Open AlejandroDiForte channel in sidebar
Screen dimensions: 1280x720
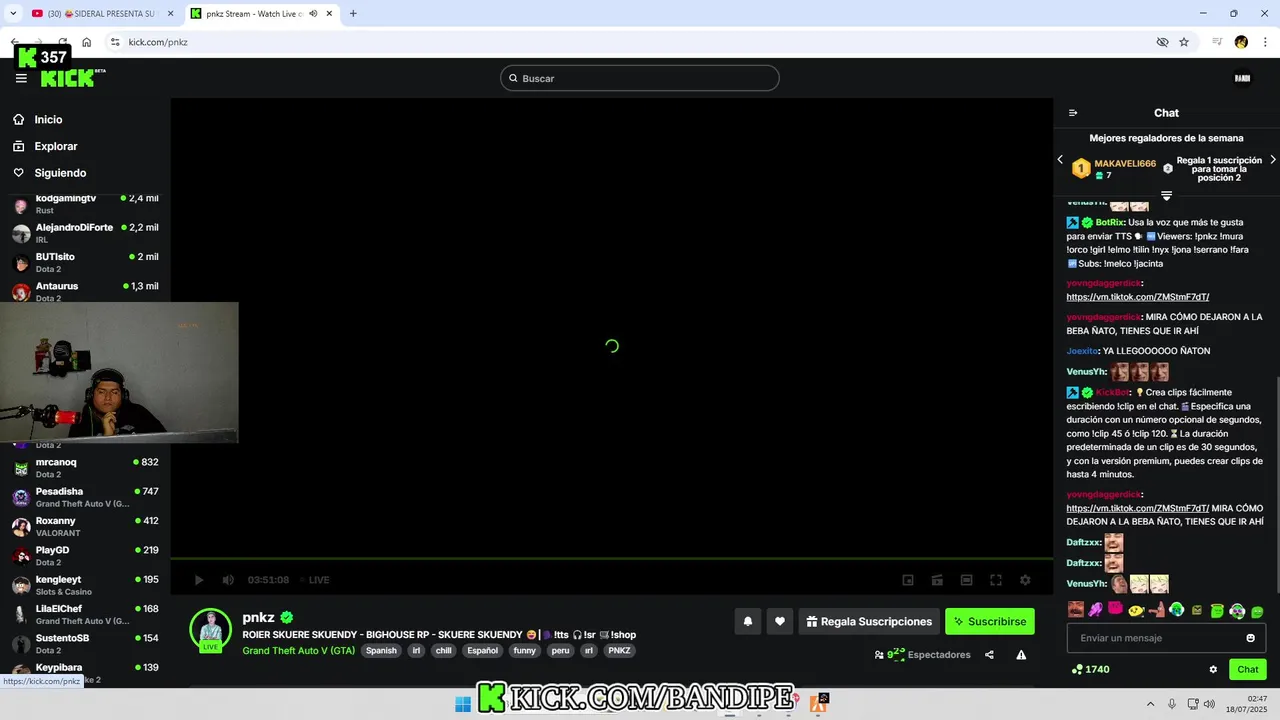pyautogui.click(x=85, y=233)
